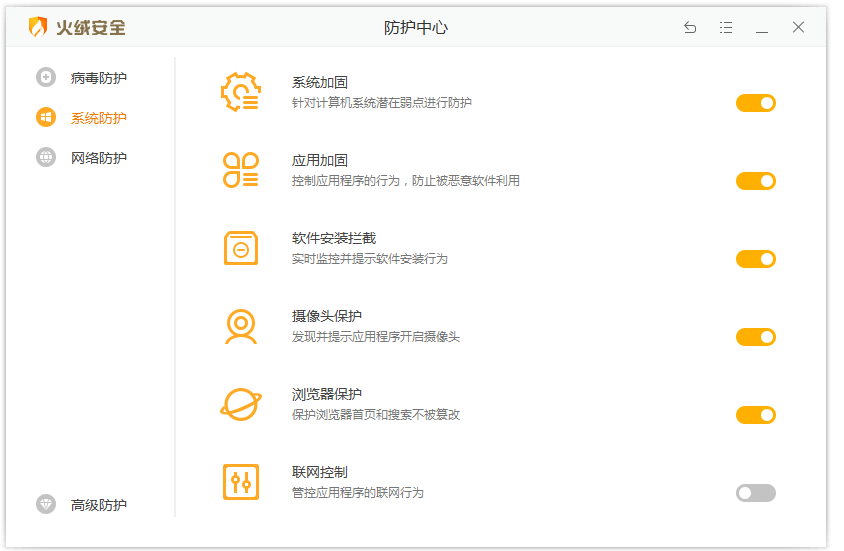
Task: Click the 防护中心 window title
Action: click(x=416, y=27)
